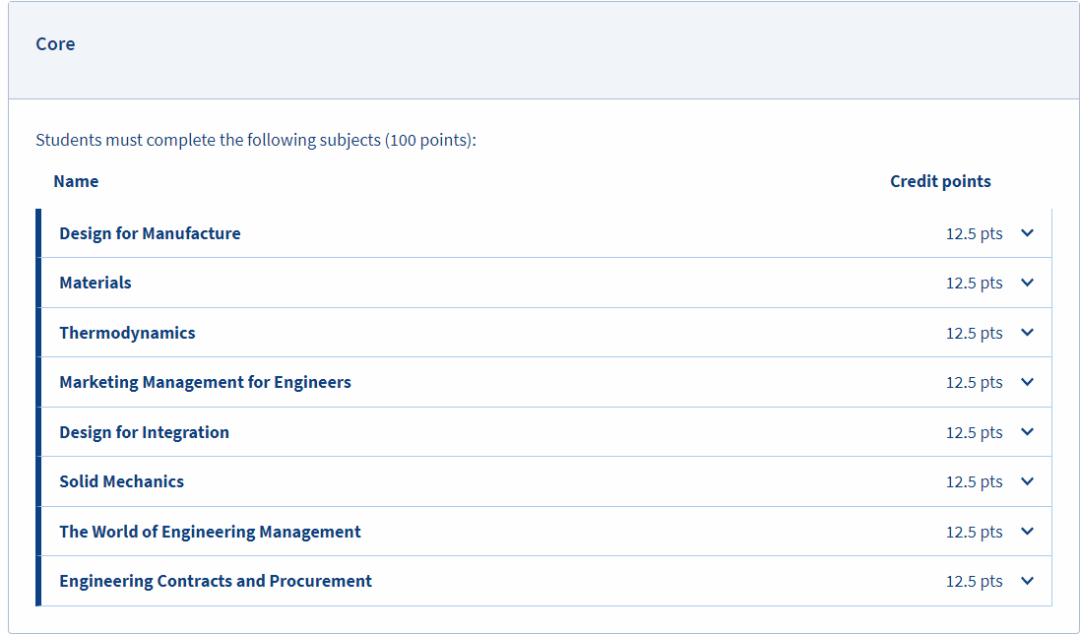Image resolution: width=1080 pixels, height=634 pixels.
Task: Click the 12.5 pts value for Materials
Action: (x=974, y=283)
